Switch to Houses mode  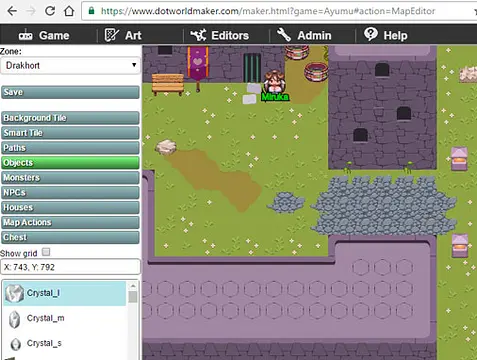(x=70, y=207)
